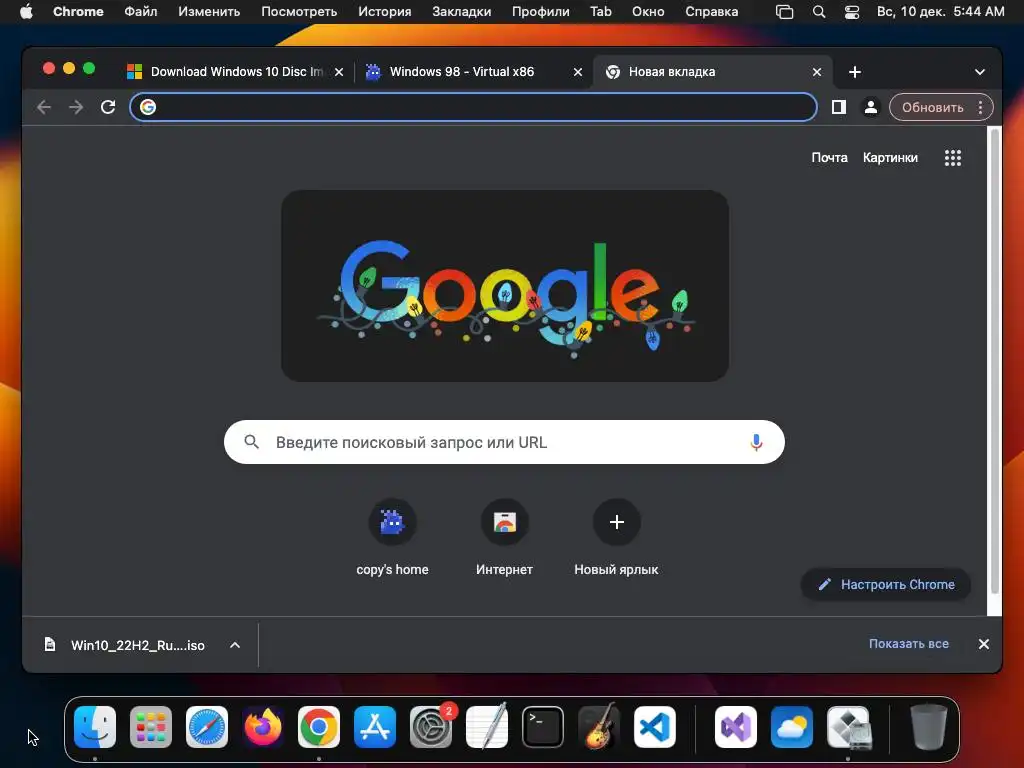Open Spotlight search in the menu bar

point(818,12)
